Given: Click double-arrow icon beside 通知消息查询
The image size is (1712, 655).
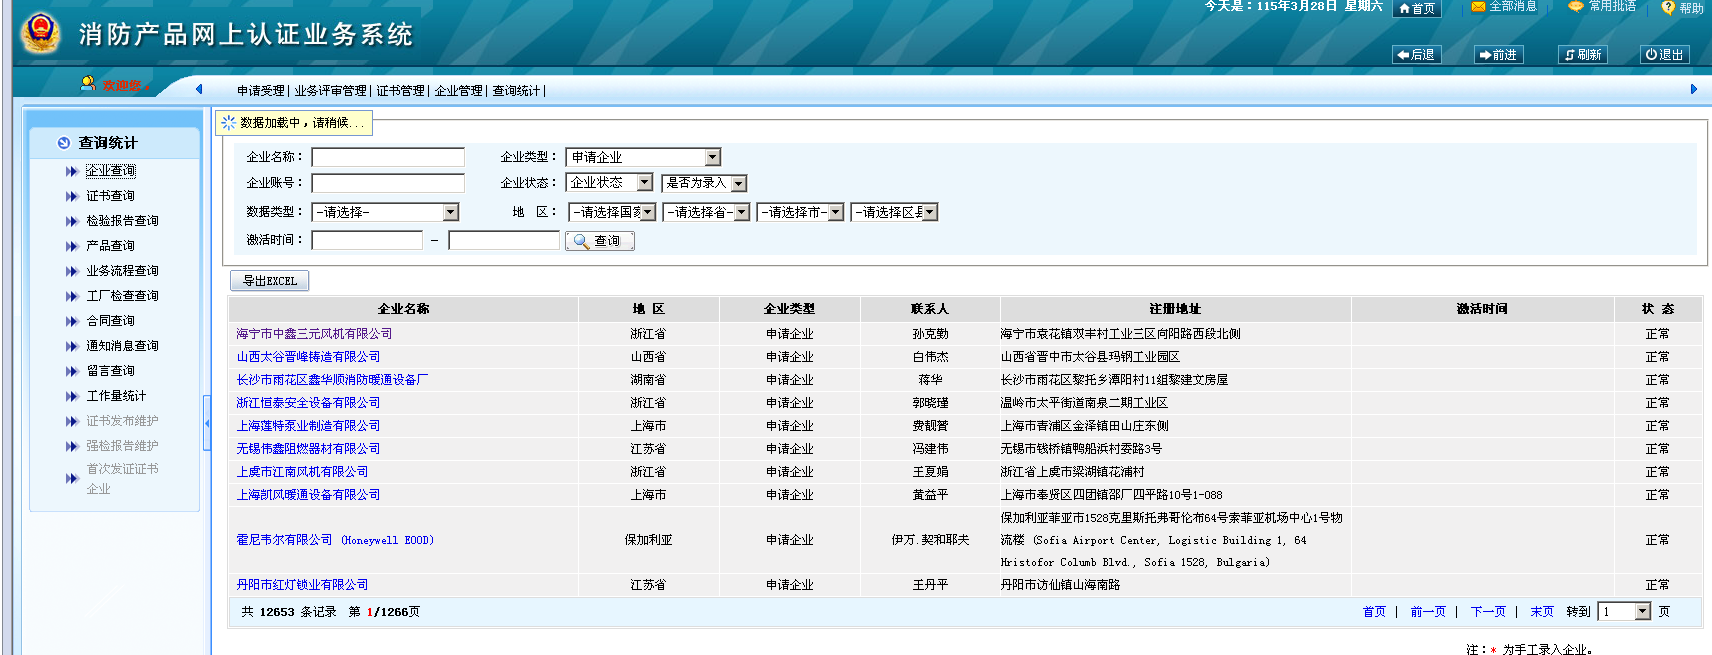Looking at the screenshot, I should (x=71, y=346).
